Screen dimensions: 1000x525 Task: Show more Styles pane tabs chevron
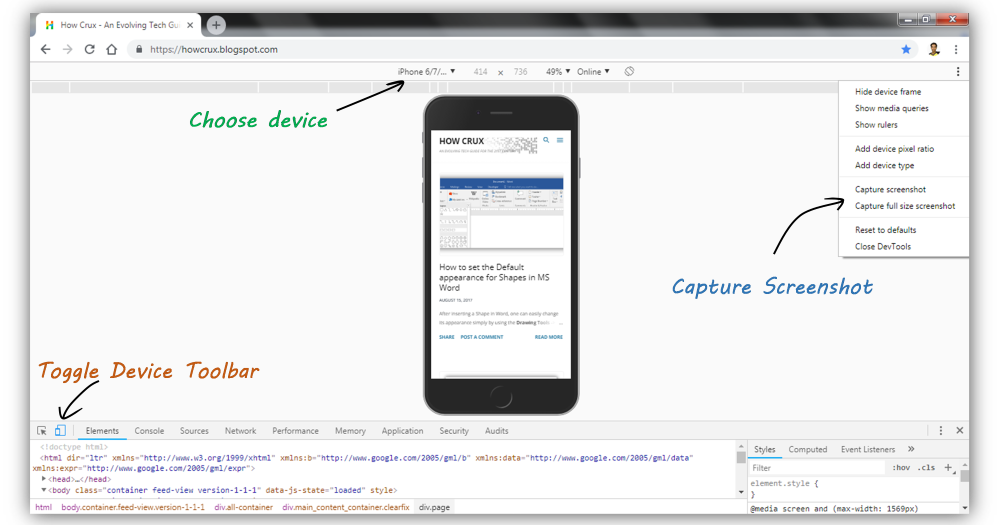coord(911,449)
